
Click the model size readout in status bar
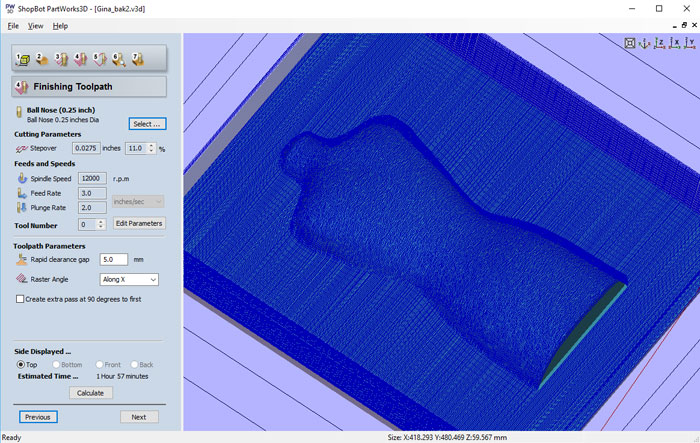pyautogui.click(x=447, y=438)
